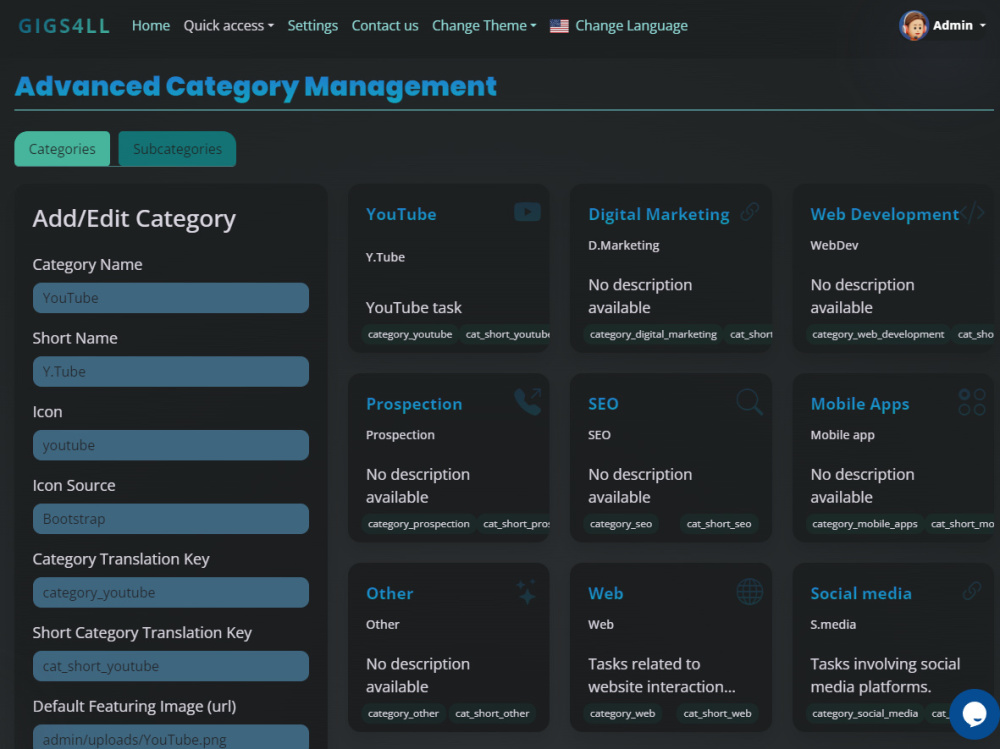
Task: Click the Admin avatar picture
Action: pos(913,26)
